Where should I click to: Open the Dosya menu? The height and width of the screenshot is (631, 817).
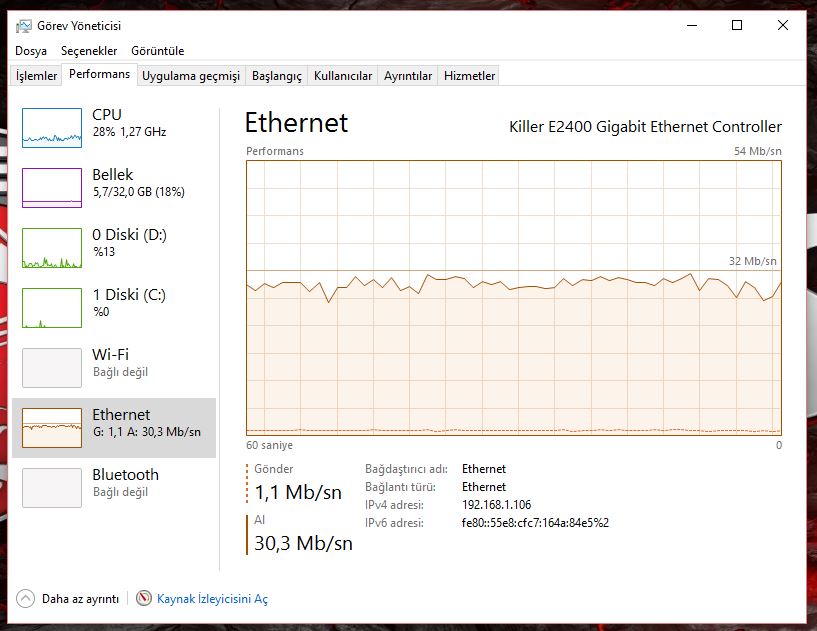click(31, 51)
